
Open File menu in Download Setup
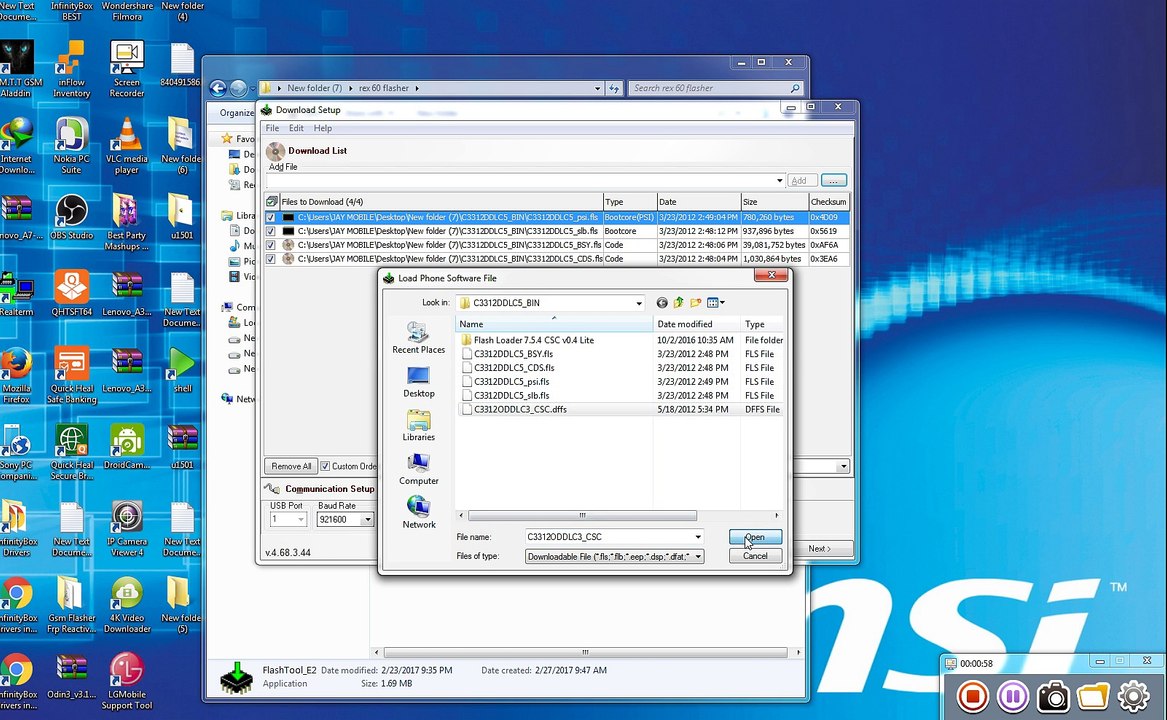[x=272, y=128]
